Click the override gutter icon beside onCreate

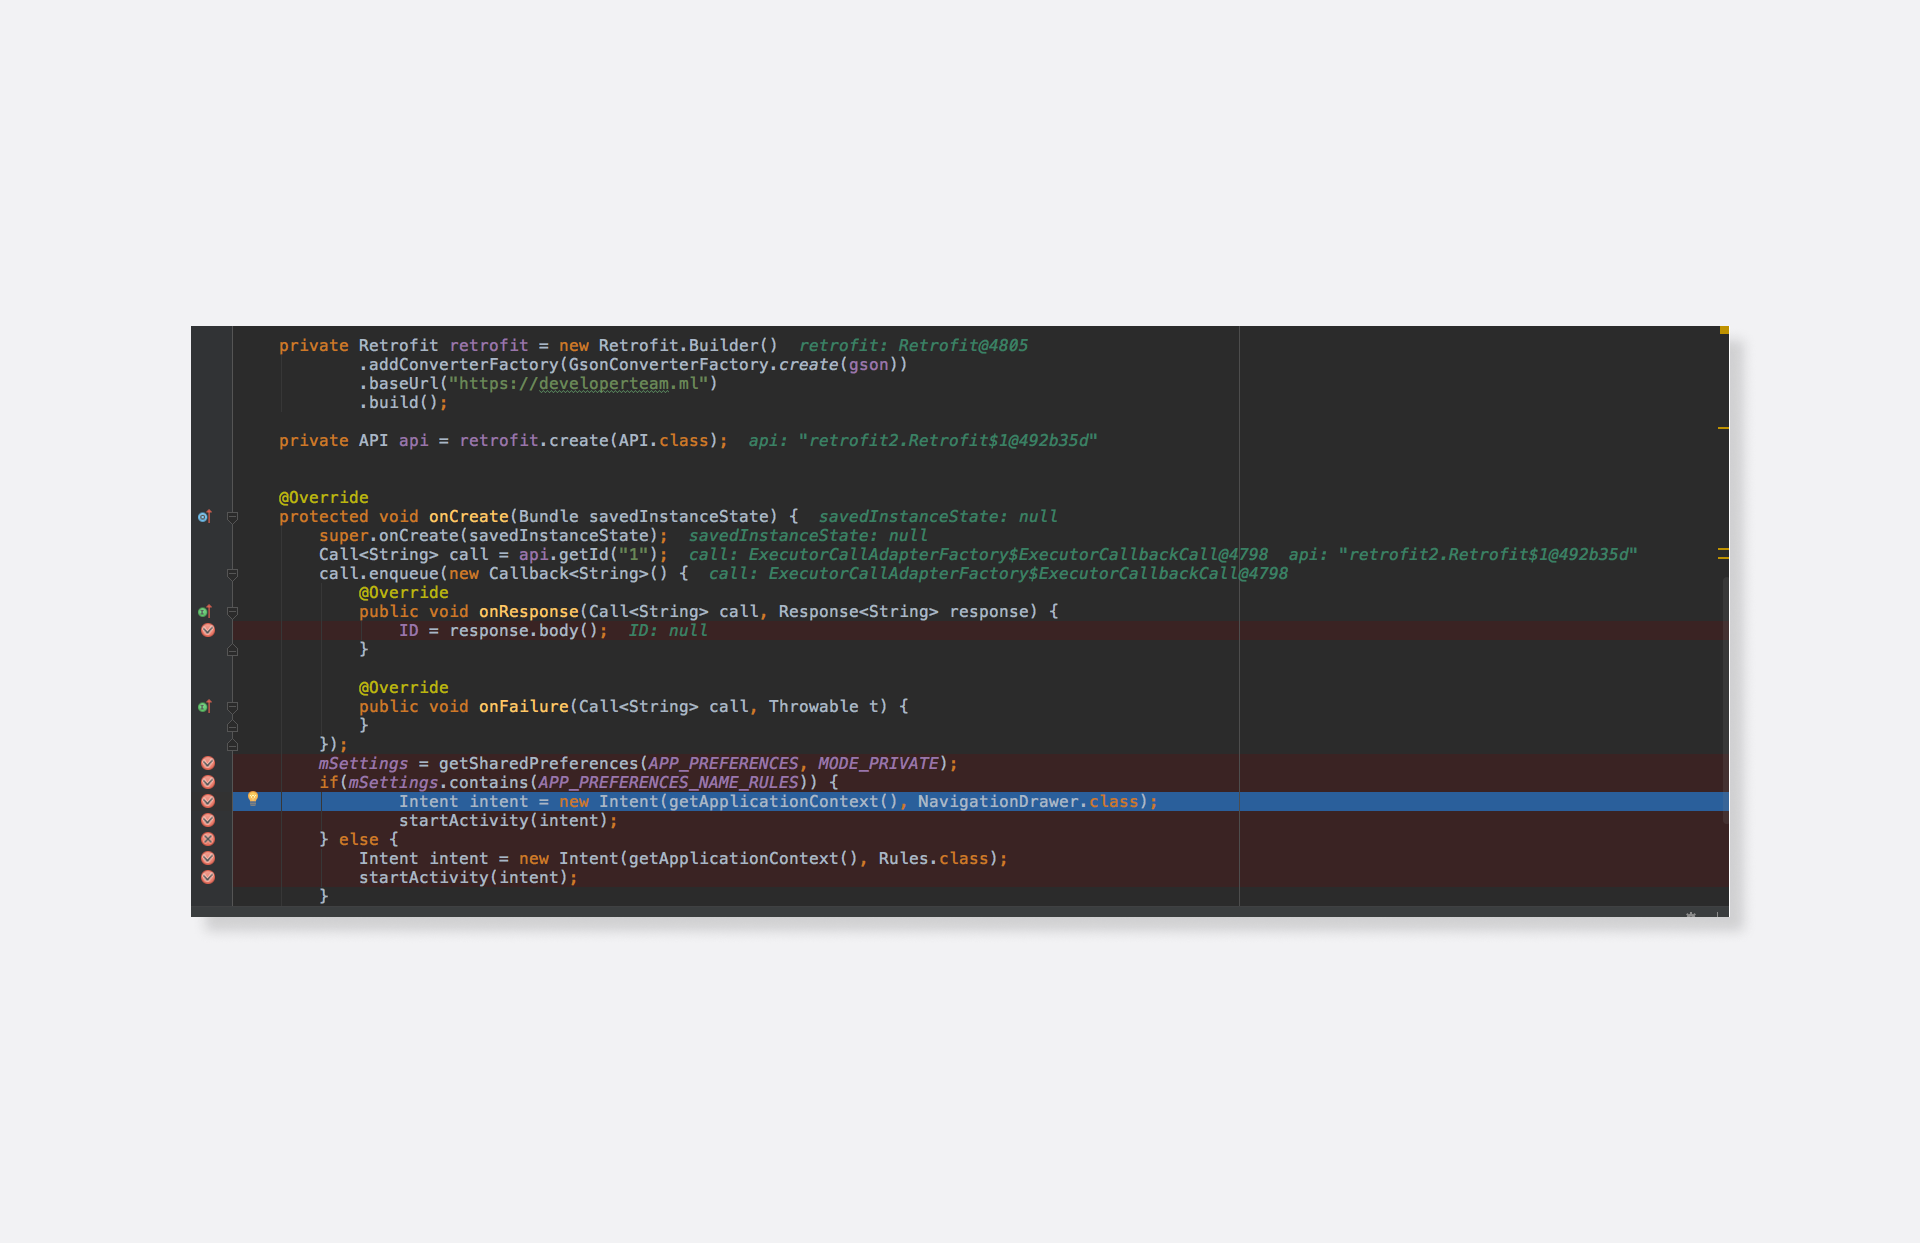tap(204, 517)
